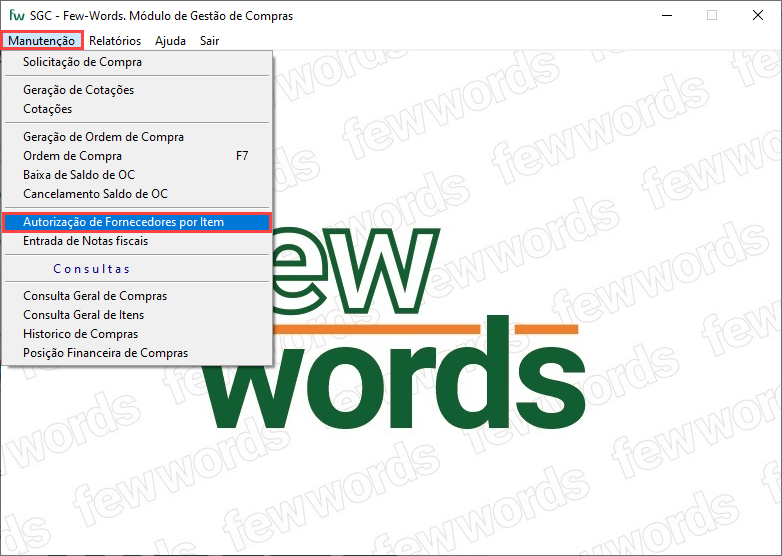Open the Manutenção menu
Image resolution: width=782 pixels, height=556 pixels.
(41, 41)
